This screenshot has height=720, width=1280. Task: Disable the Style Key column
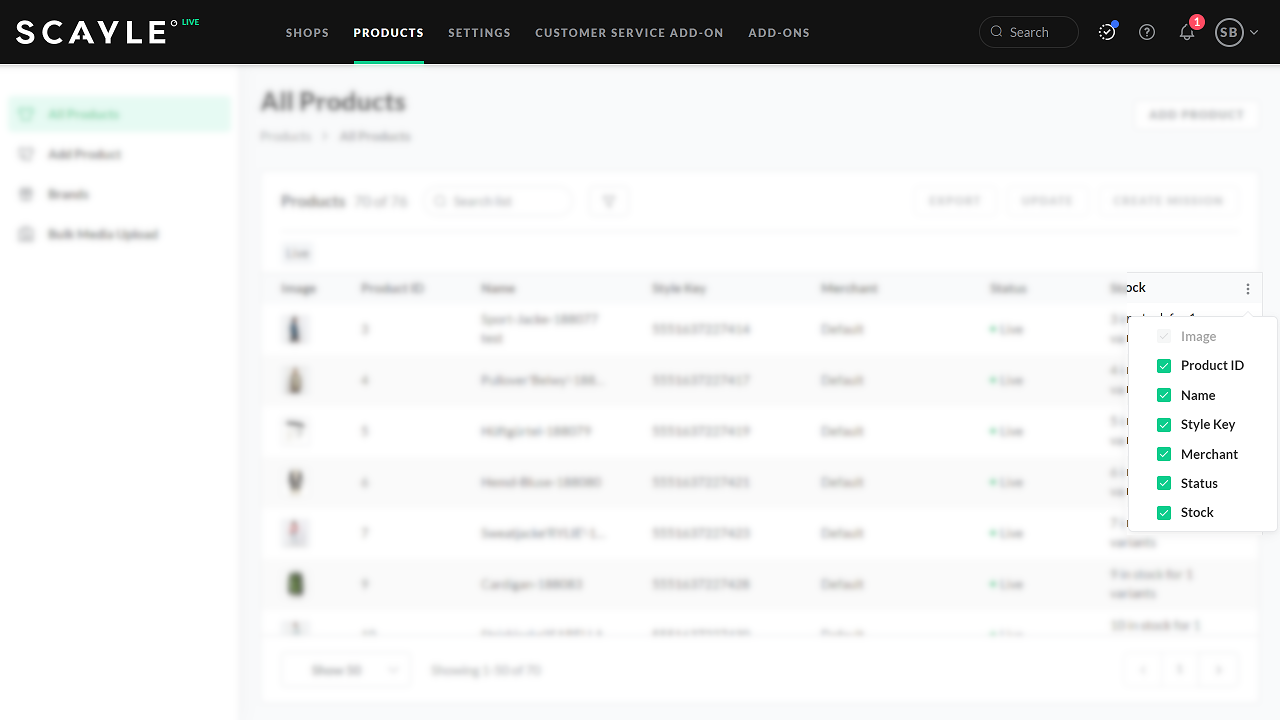pyautogui.click(x=1164, y=425)
